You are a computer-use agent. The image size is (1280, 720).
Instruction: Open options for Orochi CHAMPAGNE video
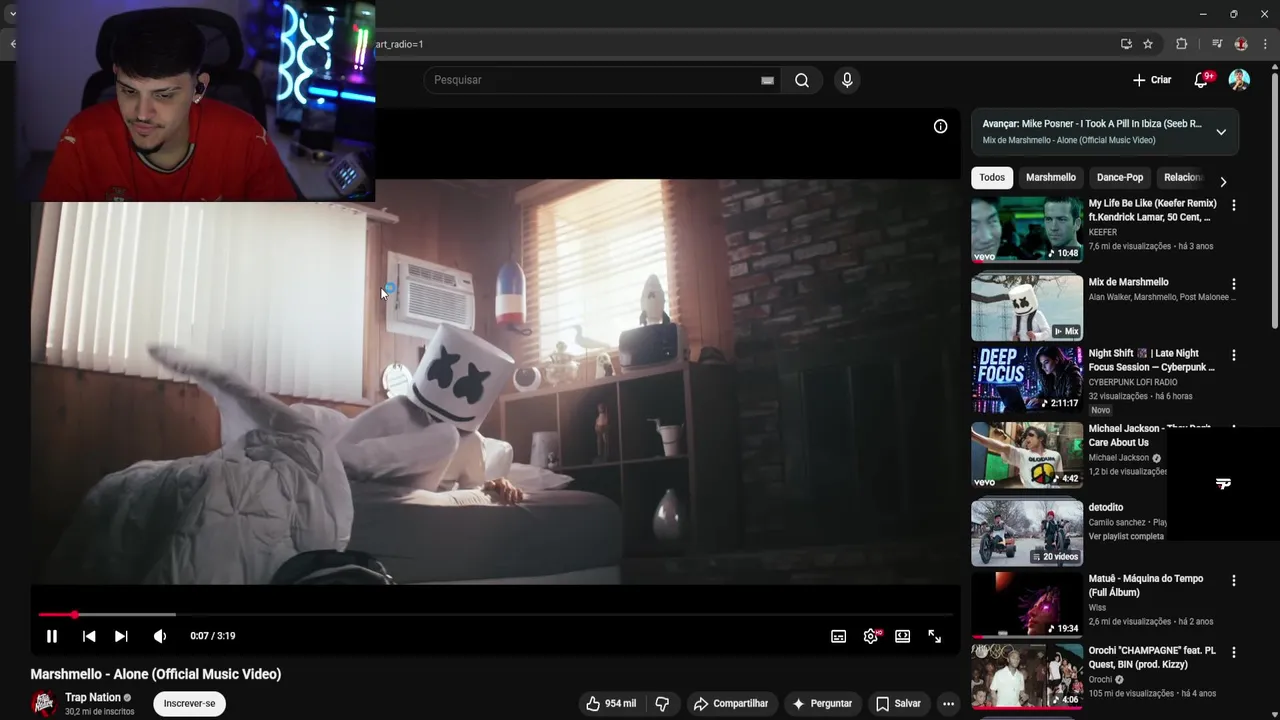pos(1233,652)
